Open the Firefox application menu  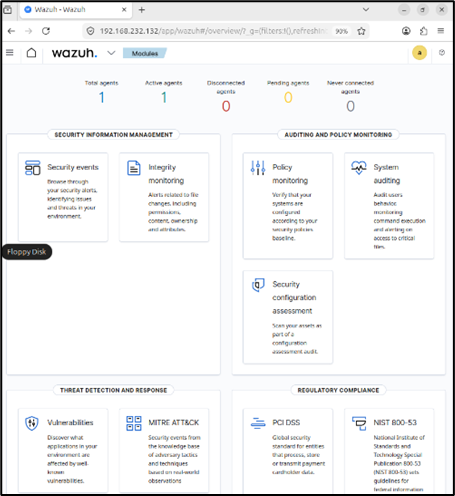point(441,31)
